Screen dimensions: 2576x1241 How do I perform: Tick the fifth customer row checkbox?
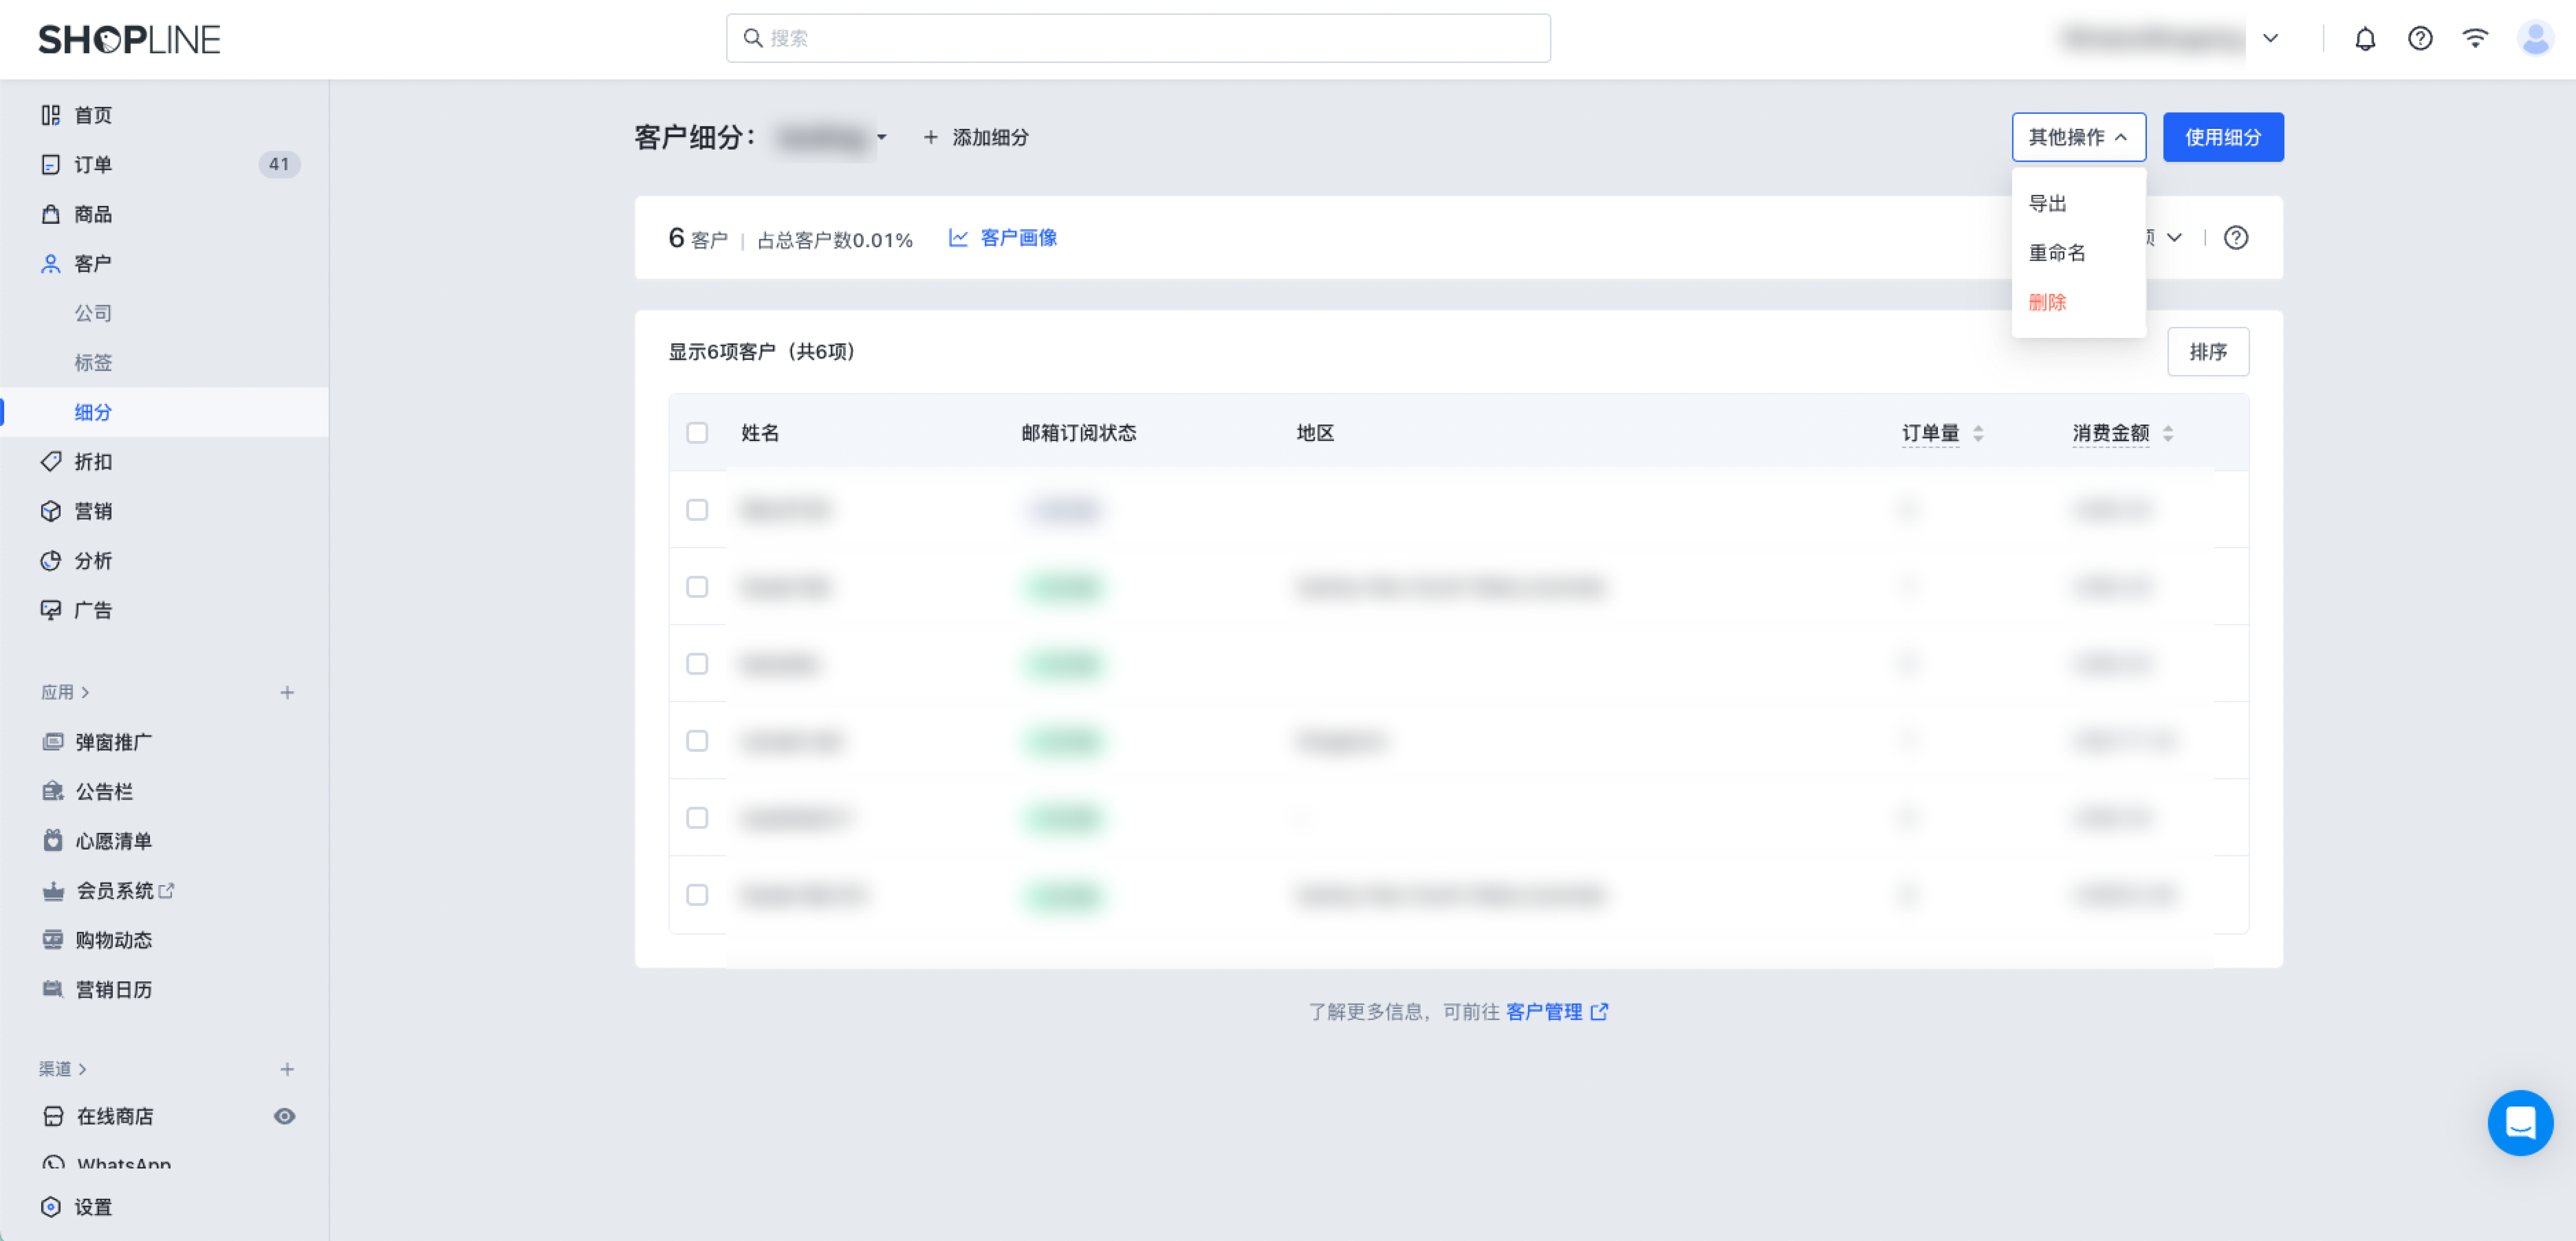[697, 818]
